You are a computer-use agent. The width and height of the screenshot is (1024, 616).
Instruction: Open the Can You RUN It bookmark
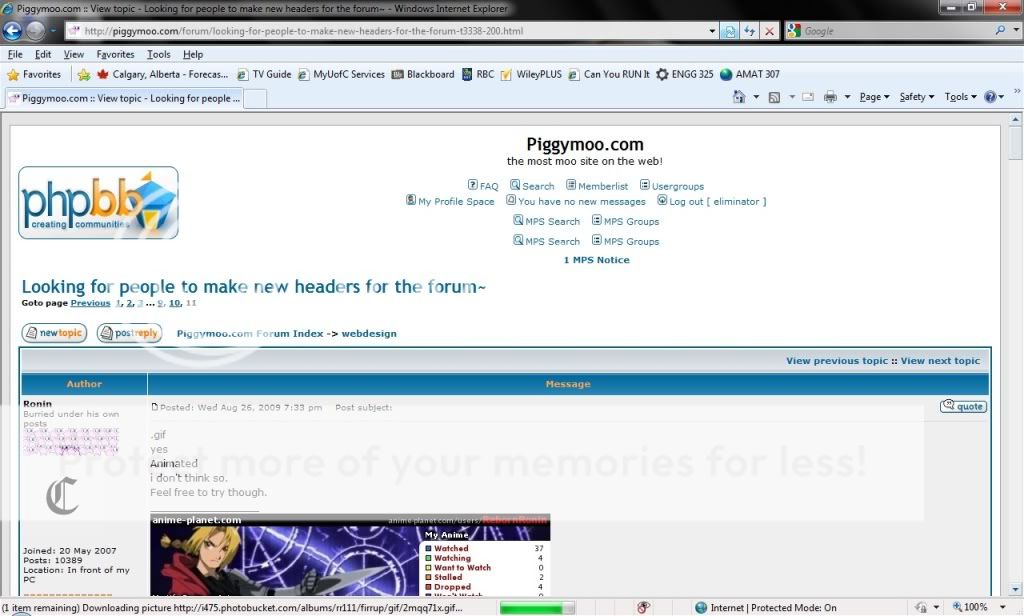click(x=609, y=74)
